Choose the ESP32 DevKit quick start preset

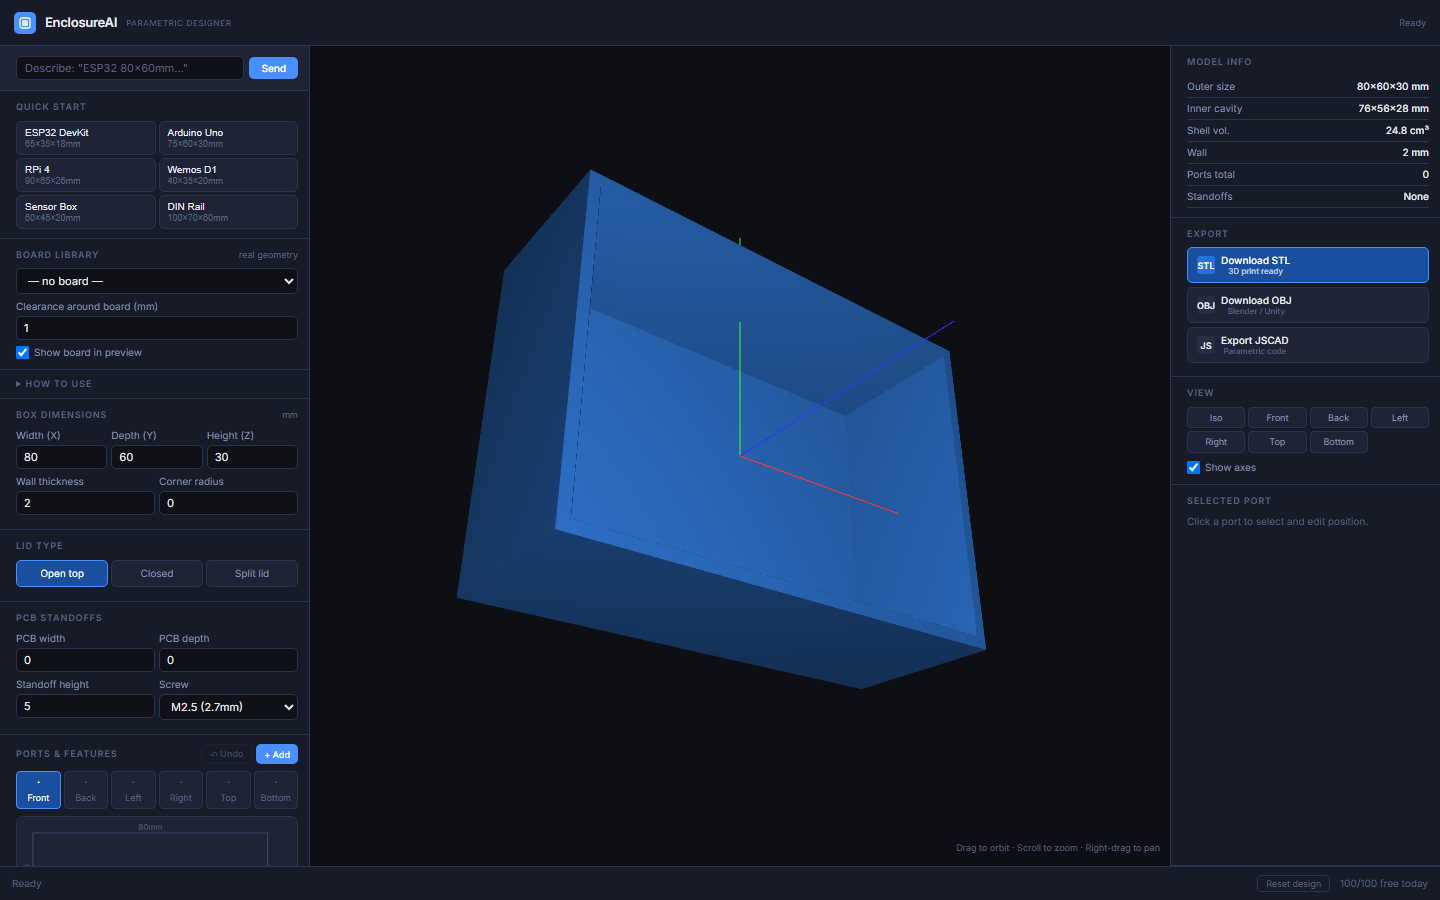[86, 138]
